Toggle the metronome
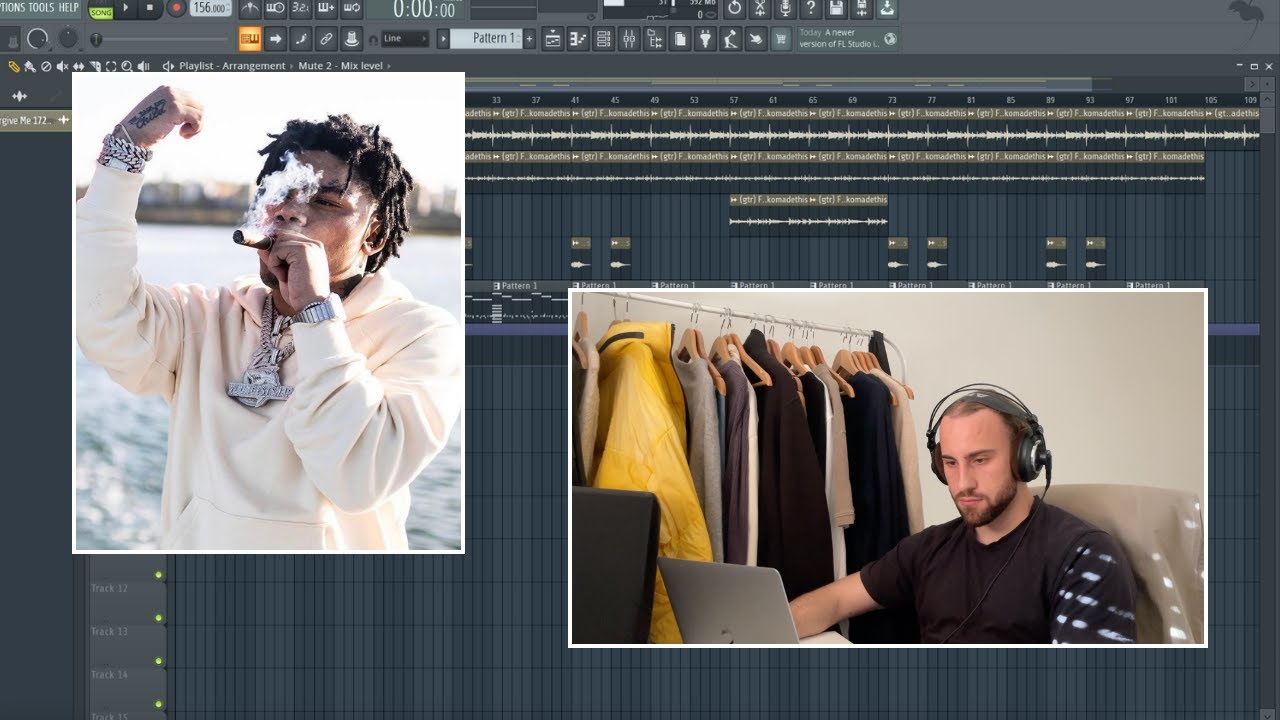This screenshot has height=720, width=1280. coord(250,10)
